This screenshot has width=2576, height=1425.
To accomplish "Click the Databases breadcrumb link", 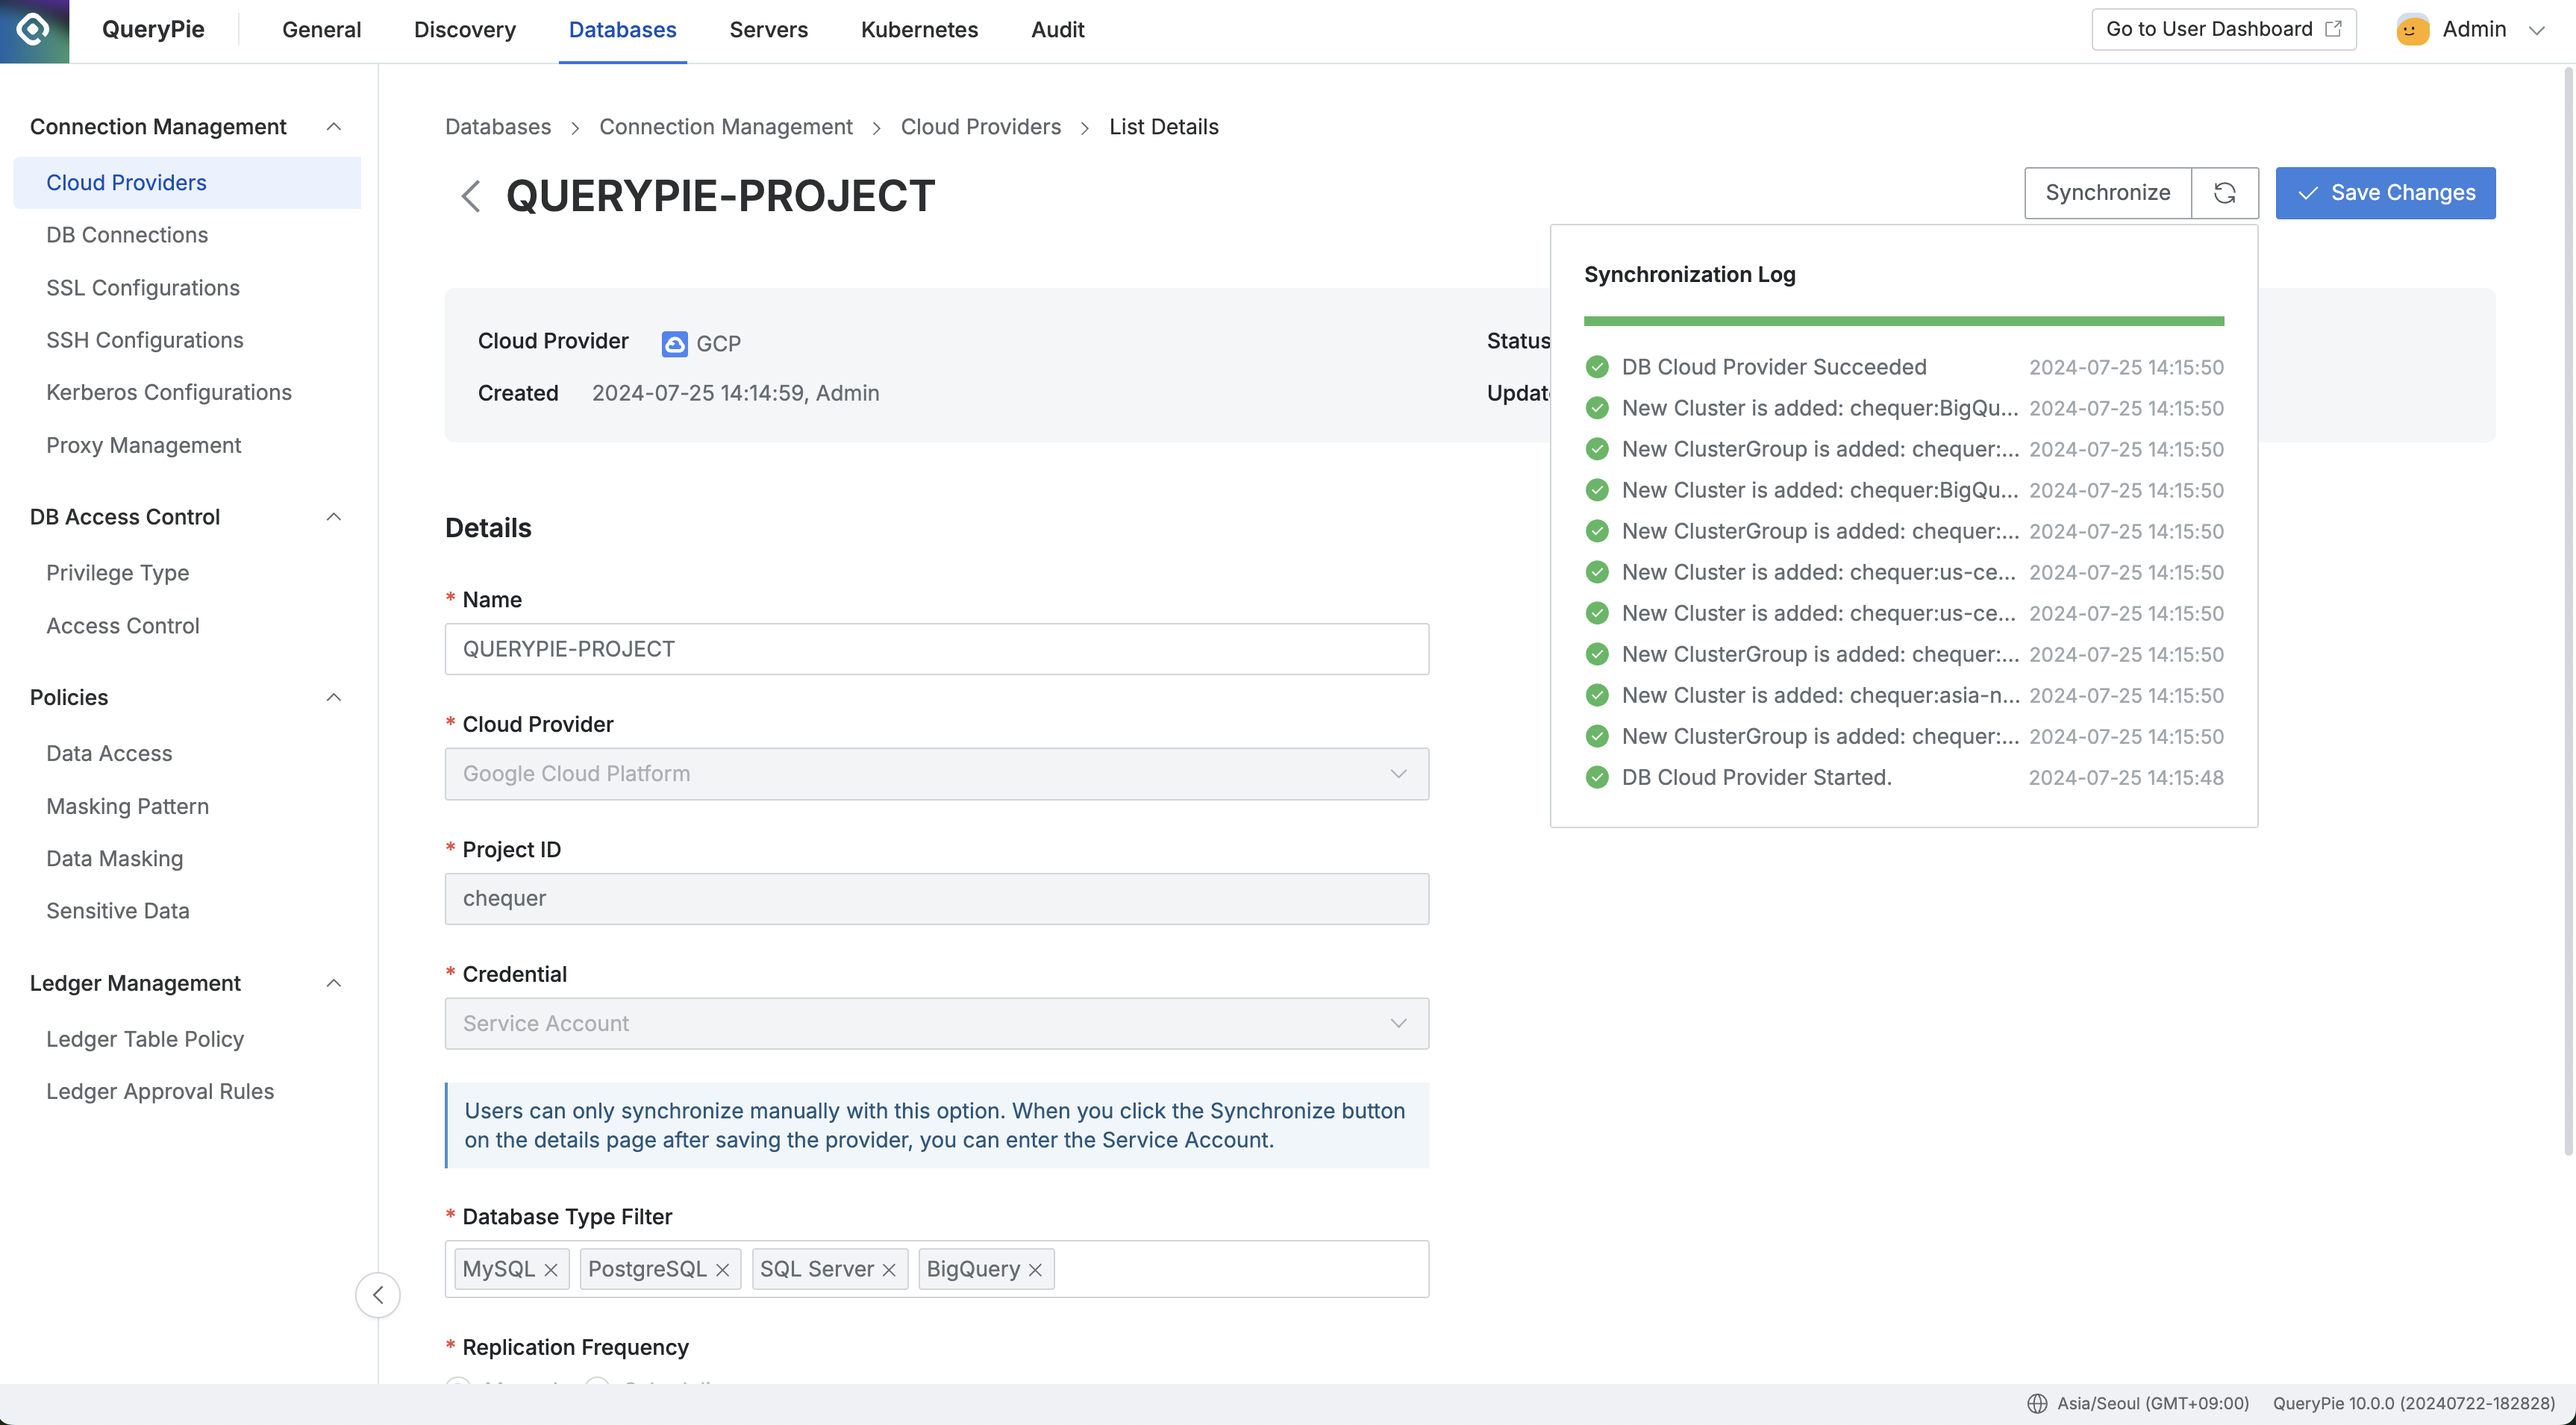I will (498, 127).
